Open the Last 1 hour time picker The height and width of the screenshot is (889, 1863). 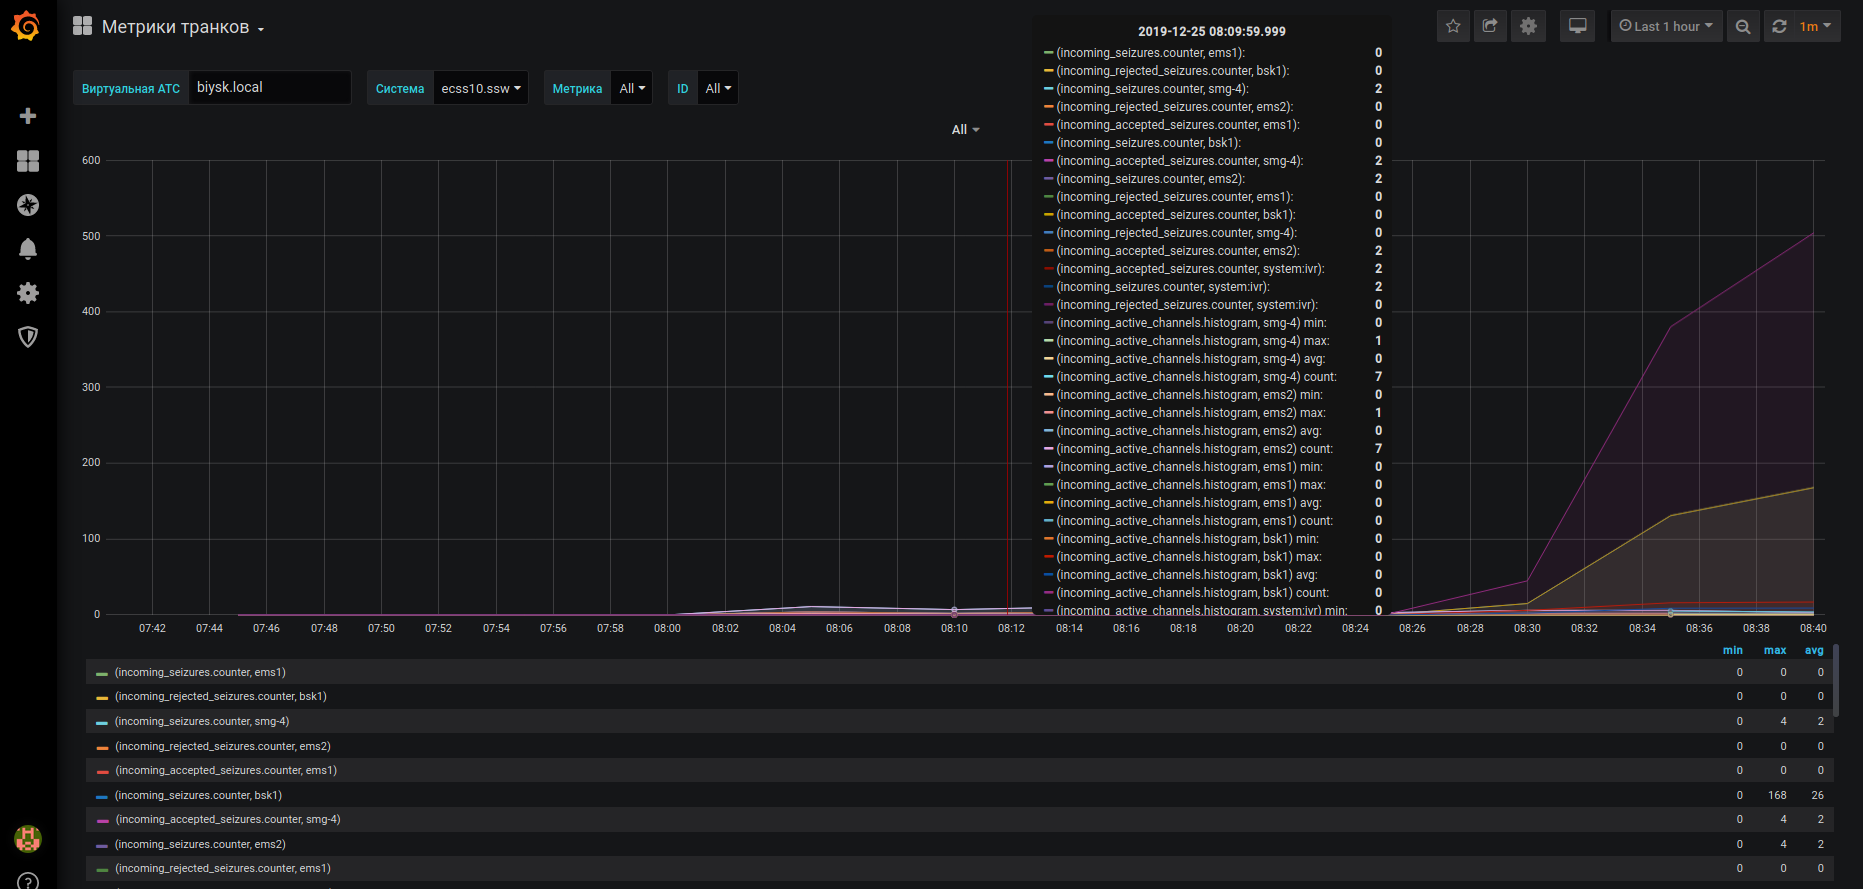pyautogui.click(x=1666, y=27)
